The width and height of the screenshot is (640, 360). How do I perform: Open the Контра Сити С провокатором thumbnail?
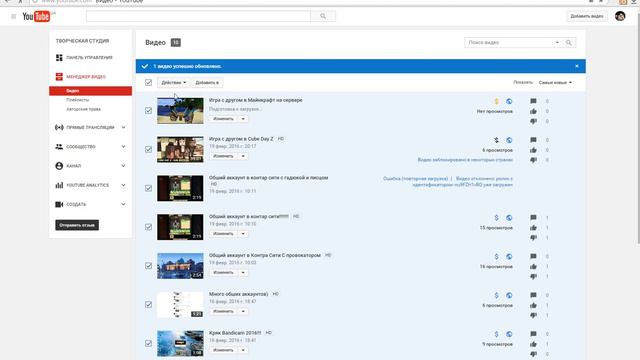click(x=180, y=266)
